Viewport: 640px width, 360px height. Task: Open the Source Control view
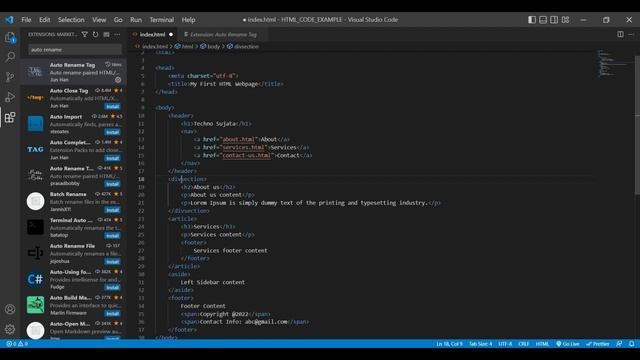[10, 77]
